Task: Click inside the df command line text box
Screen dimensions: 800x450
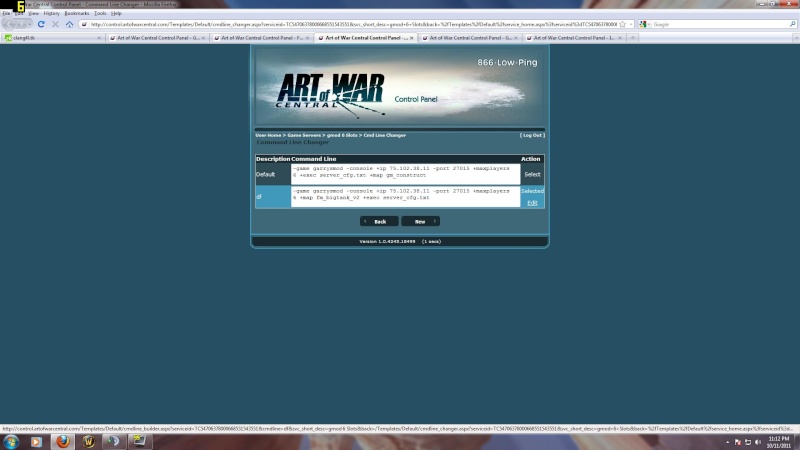Action: 406,196
